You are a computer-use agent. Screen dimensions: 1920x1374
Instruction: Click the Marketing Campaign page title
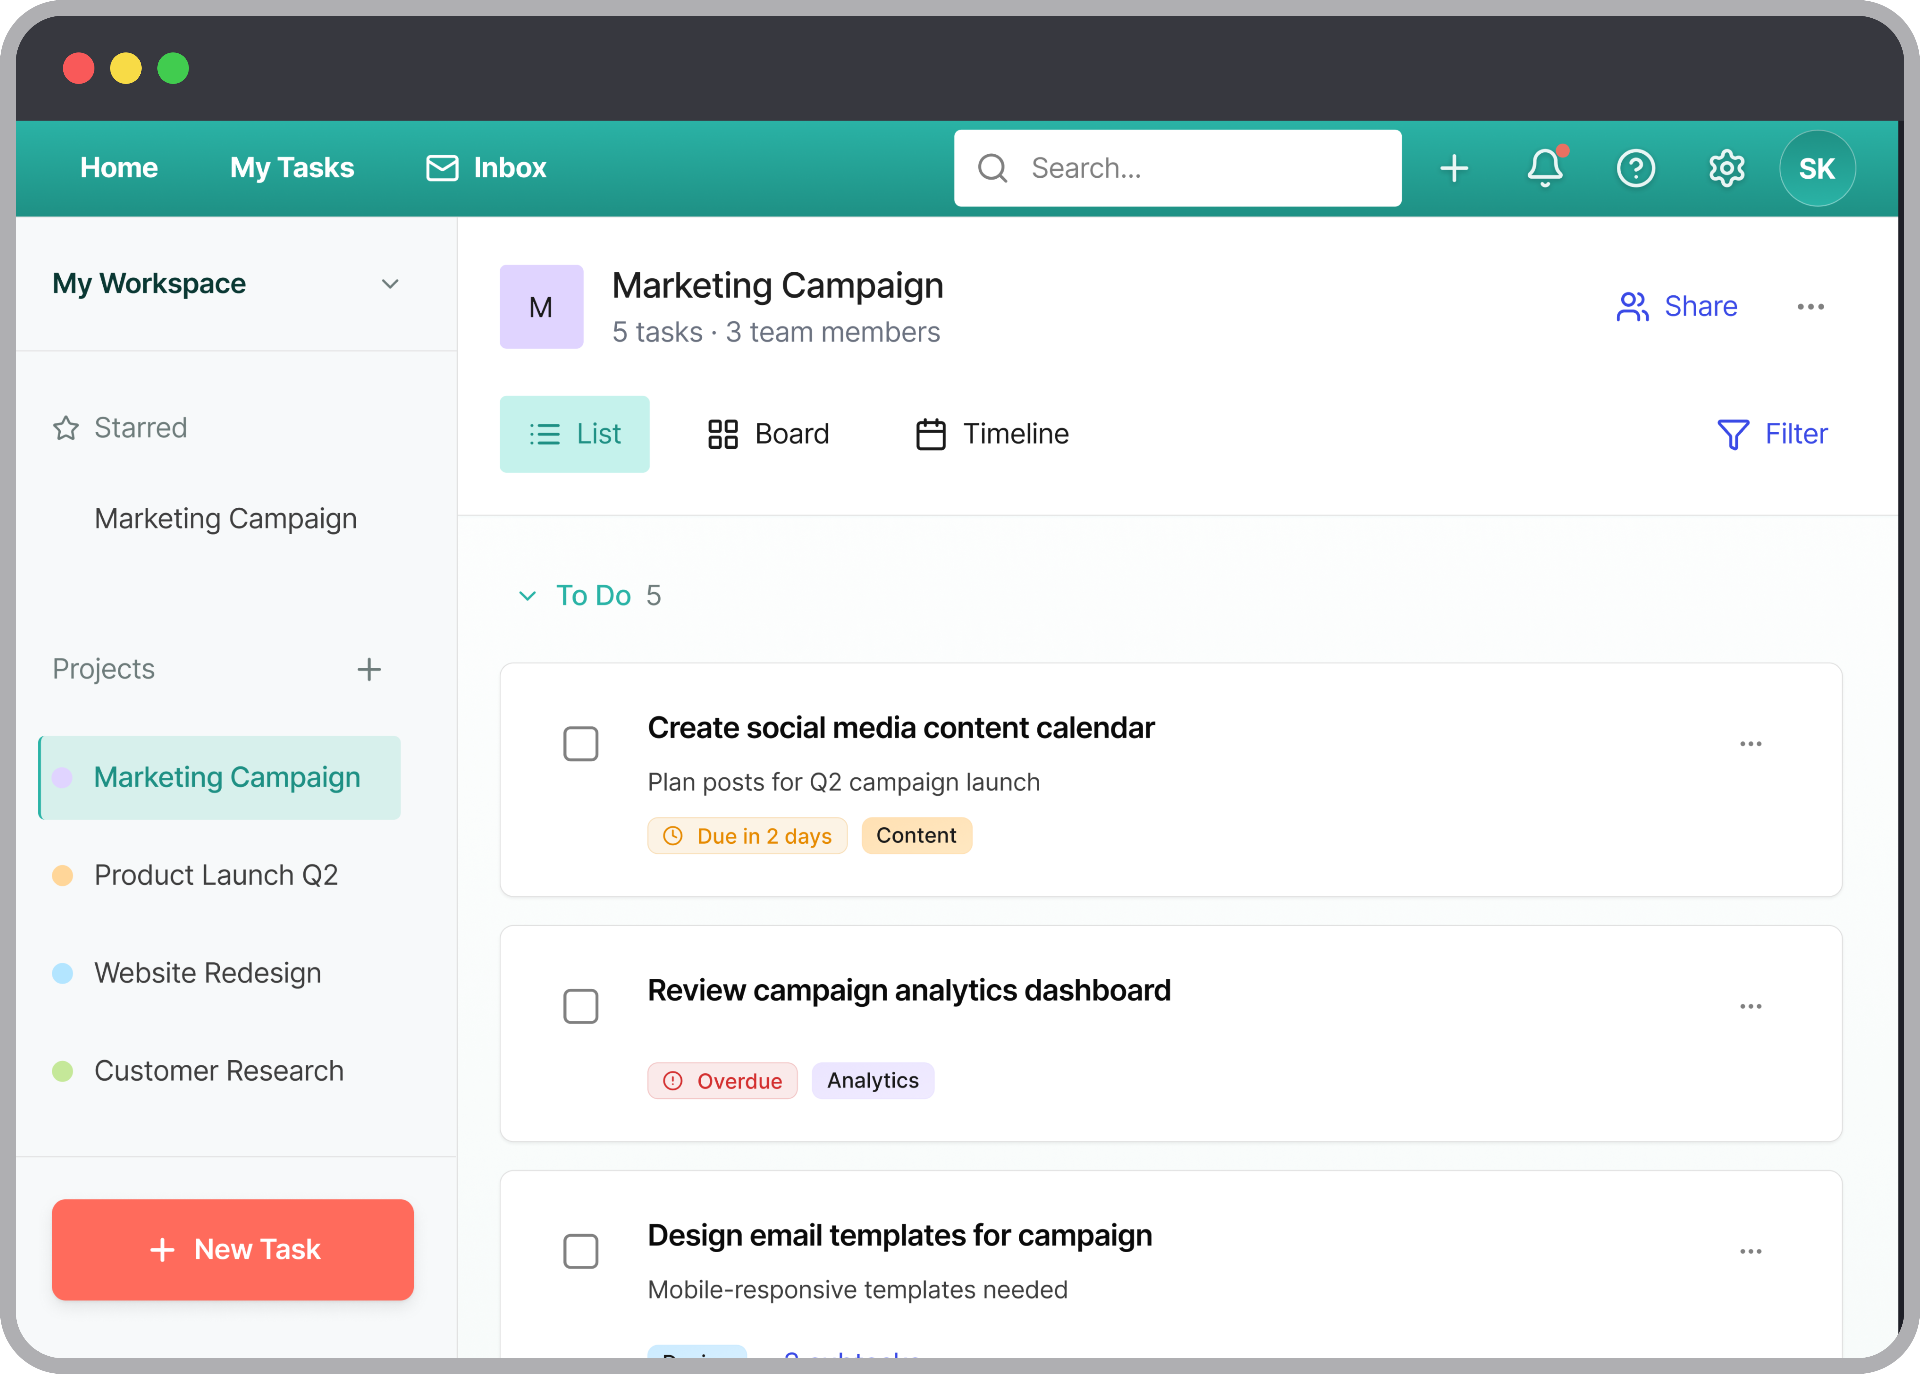(x=778, y=286)
